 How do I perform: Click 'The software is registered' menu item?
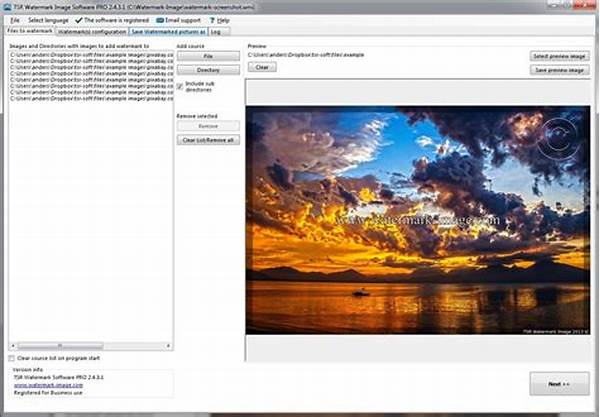(x=112, y=20)
